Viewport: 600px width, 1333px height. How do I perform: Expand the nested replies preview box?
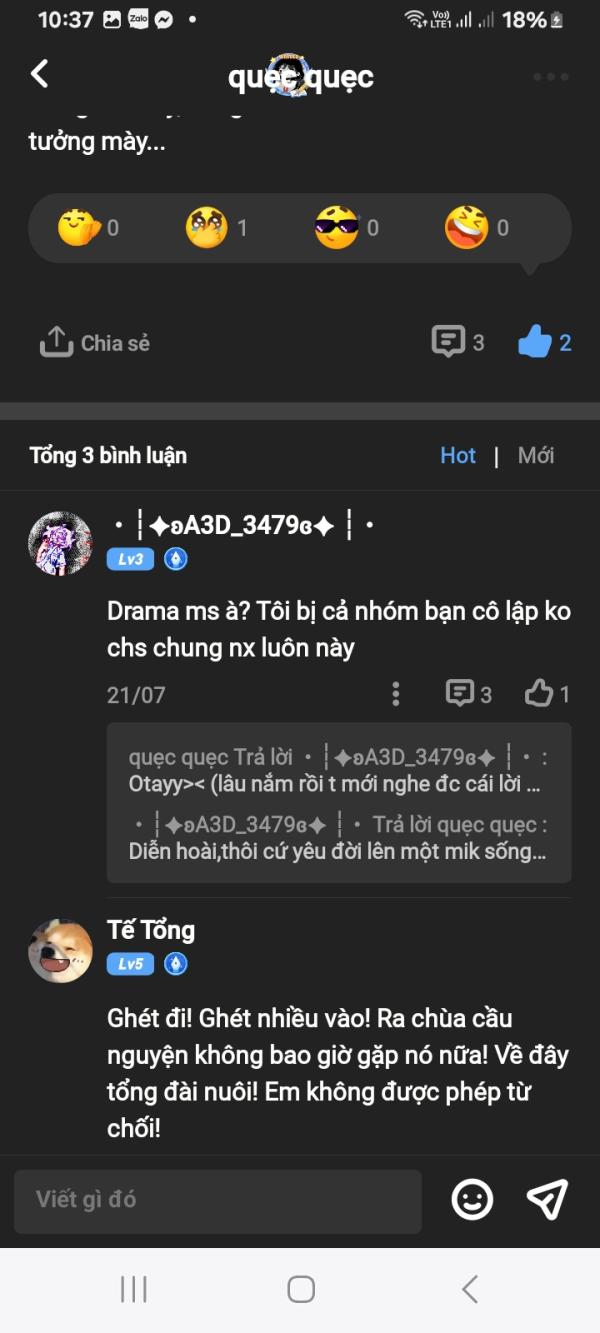pyautogui.click(x=339, y=804)
